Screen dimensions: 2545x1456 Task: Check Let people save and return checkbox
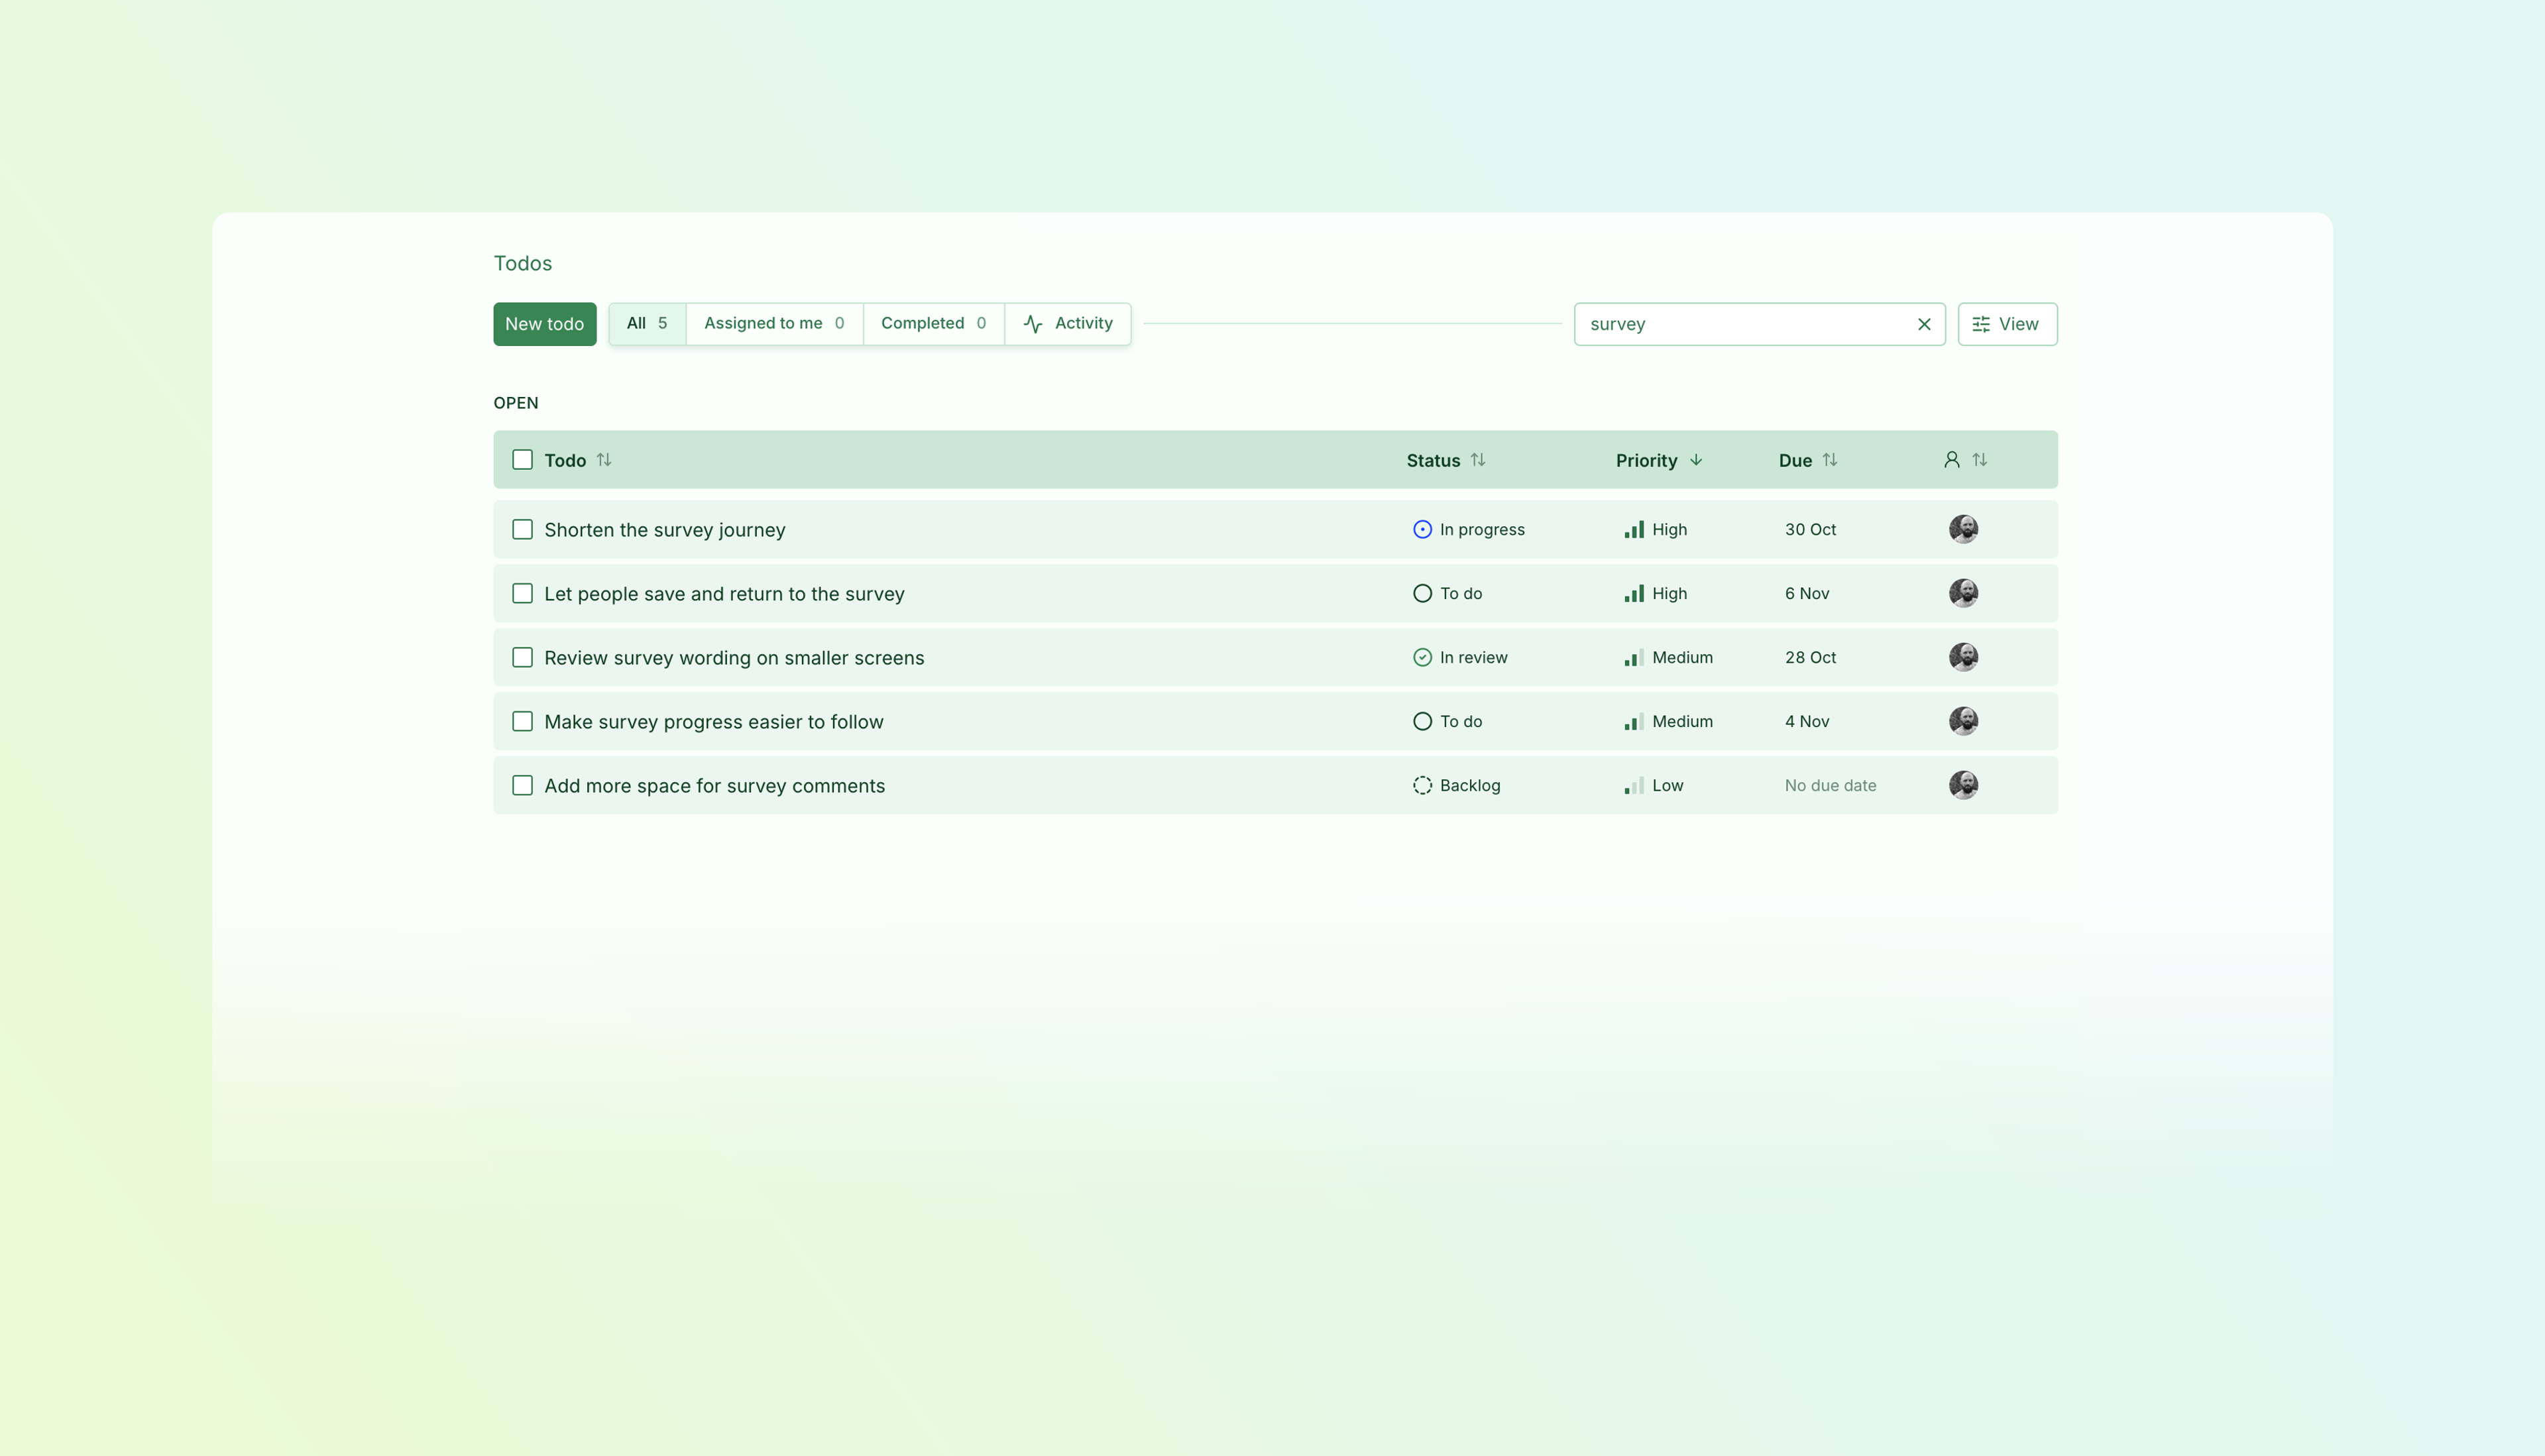click(x=522, y=593)
